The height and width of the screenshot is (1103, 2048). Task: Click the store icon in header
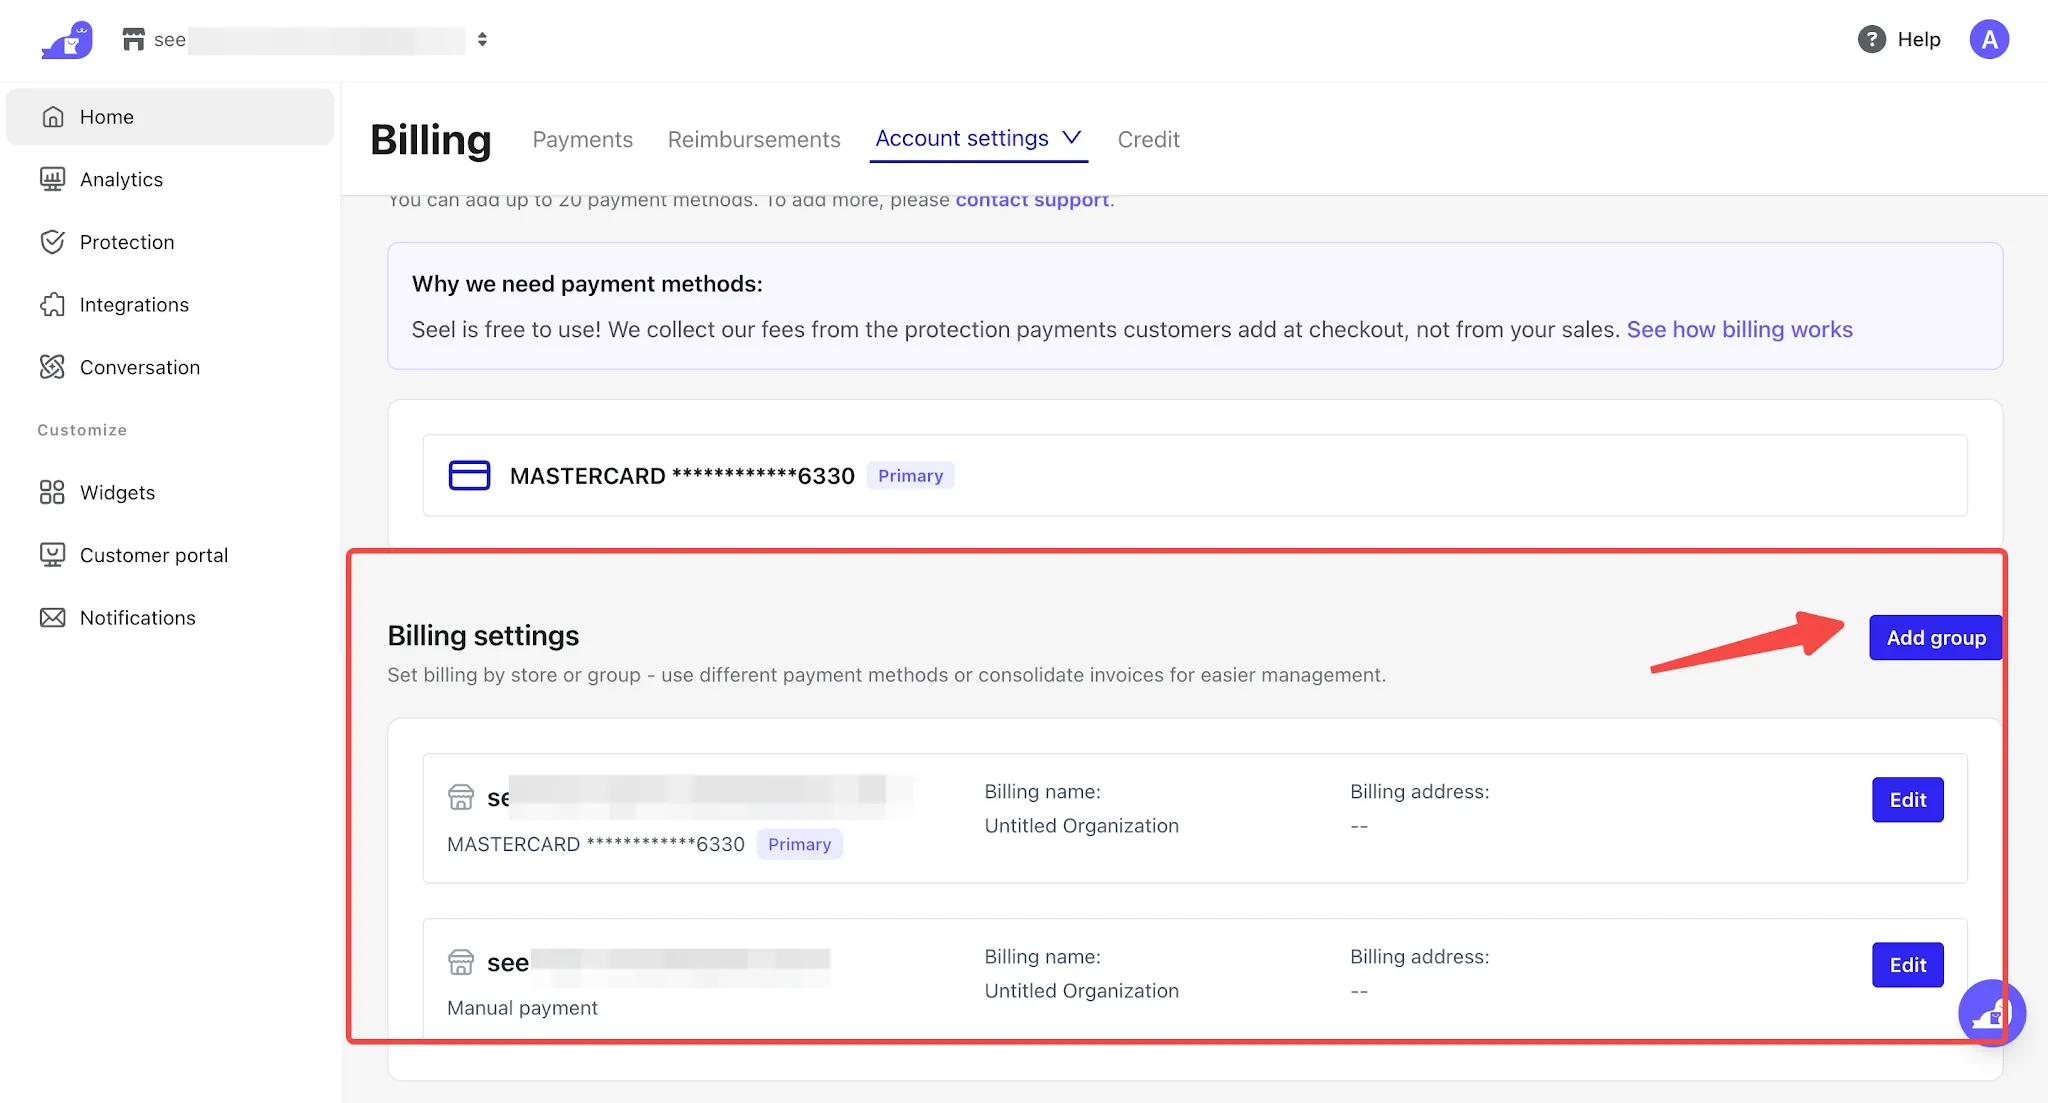click(x=133, y=39)
